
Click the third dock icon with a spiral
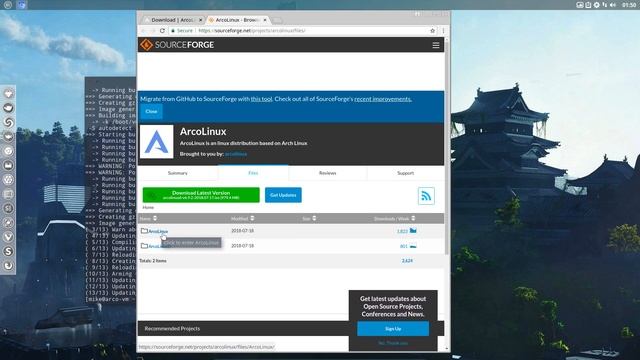coord(8,122)
